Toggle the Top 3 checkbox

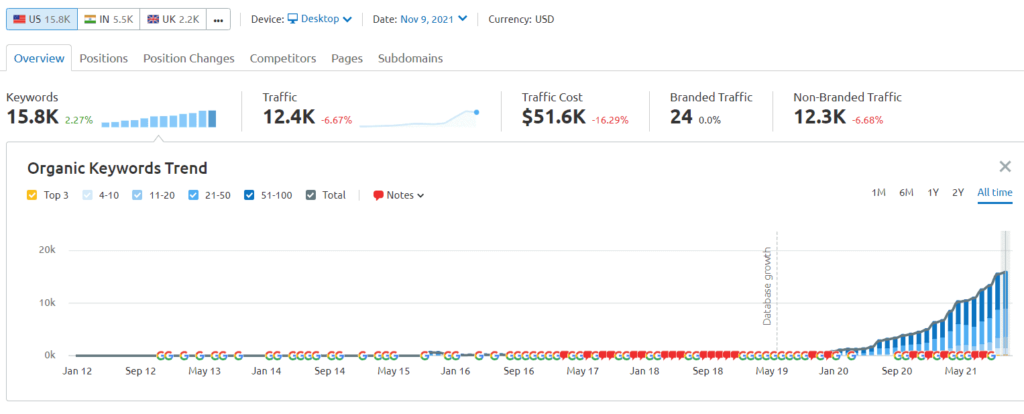[x=32, y=195]
